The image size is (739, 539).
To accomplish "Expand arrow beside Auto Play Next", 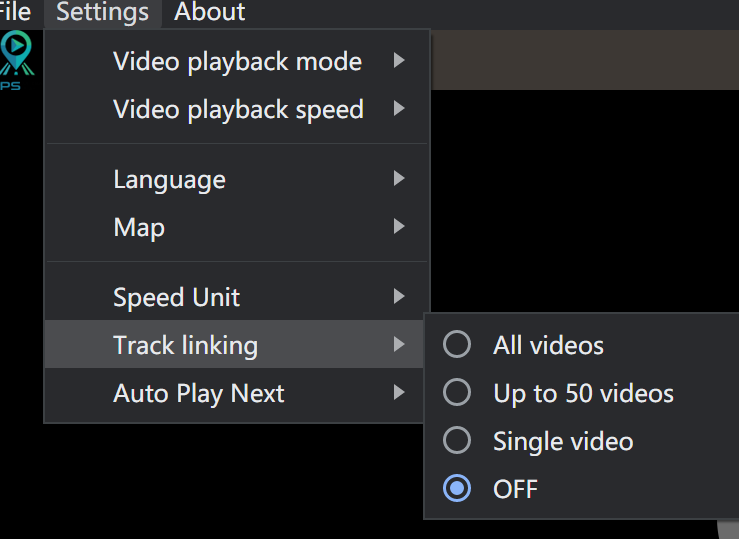I will click(x=399, y=392).
